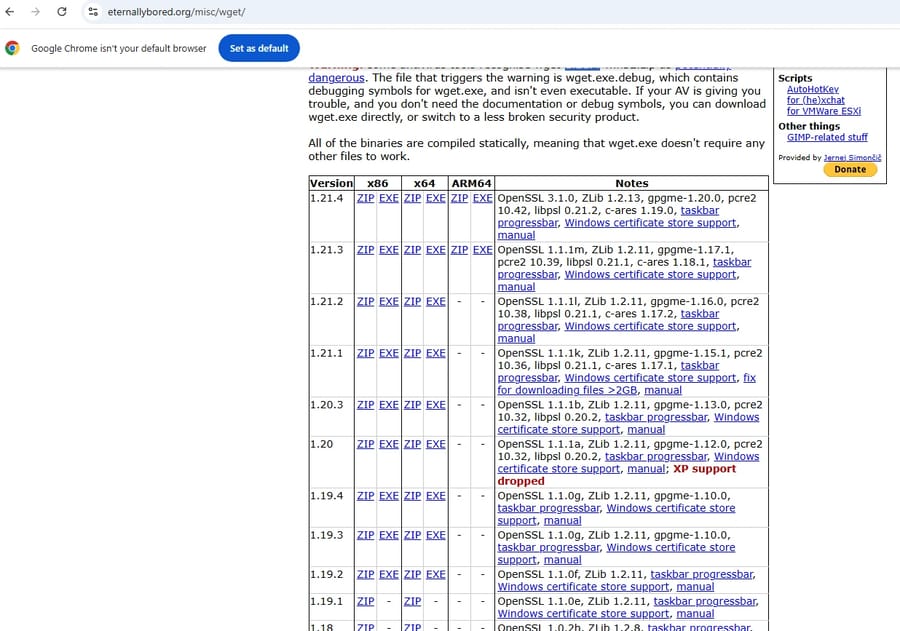The height and width of the screenshot is (631, 900).
Task: Download wget 1.19.1 x86 ZIP
Action: pos(366,601)
